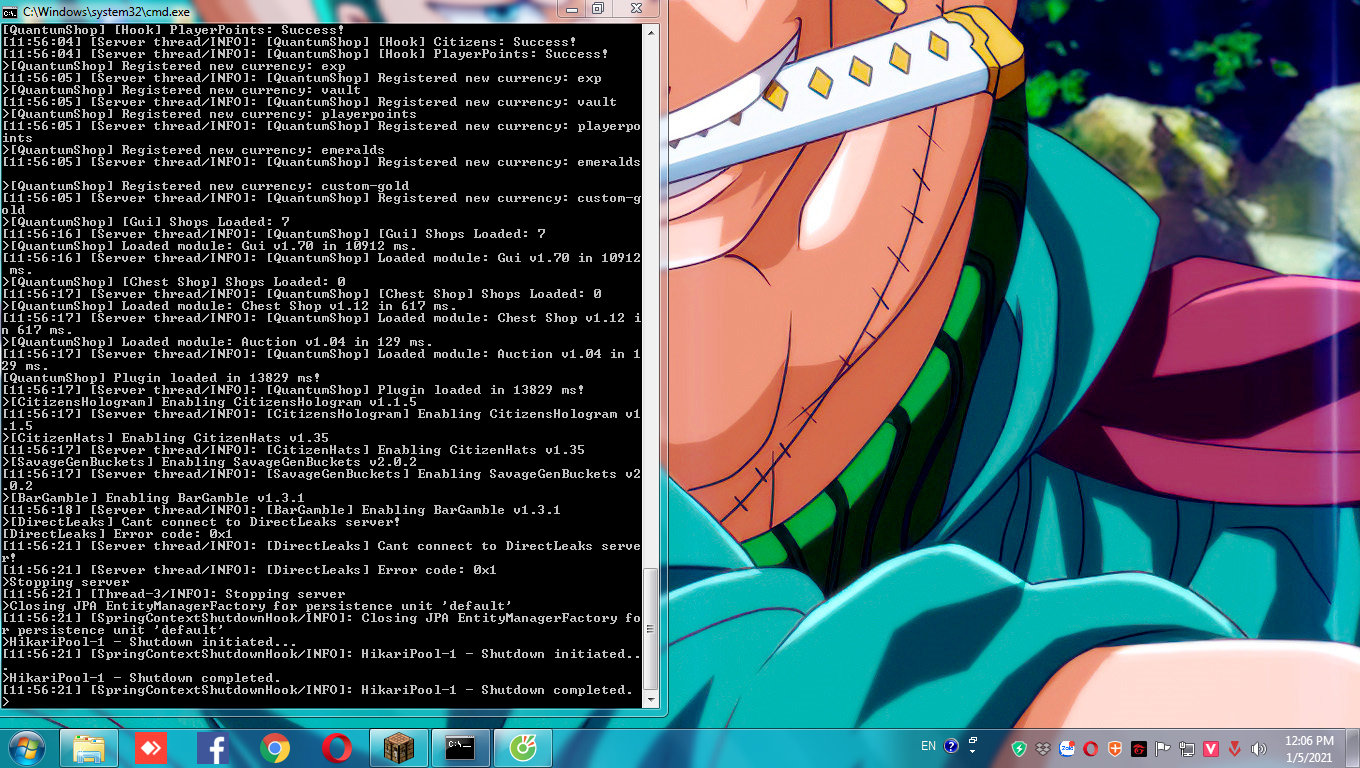Click the console scrollbar up arrow
Screen dimensions: 1360x768
point(651,33)
